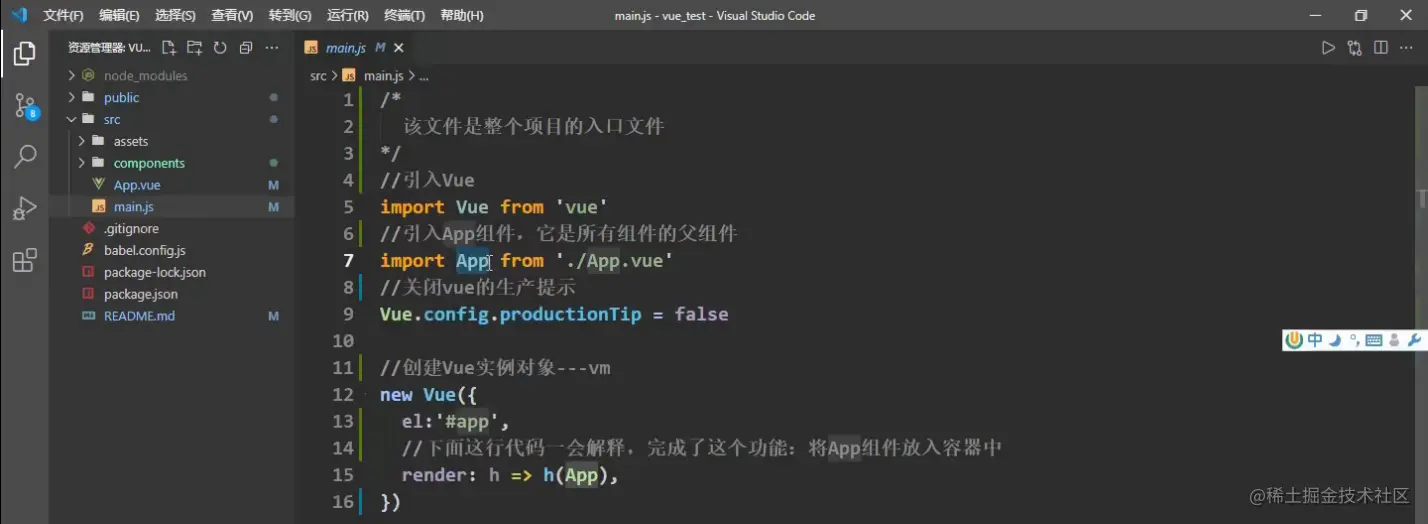Open the 运行(R) menu
This screenshot has width=1428, height=524.
click(x=348, y=16)
